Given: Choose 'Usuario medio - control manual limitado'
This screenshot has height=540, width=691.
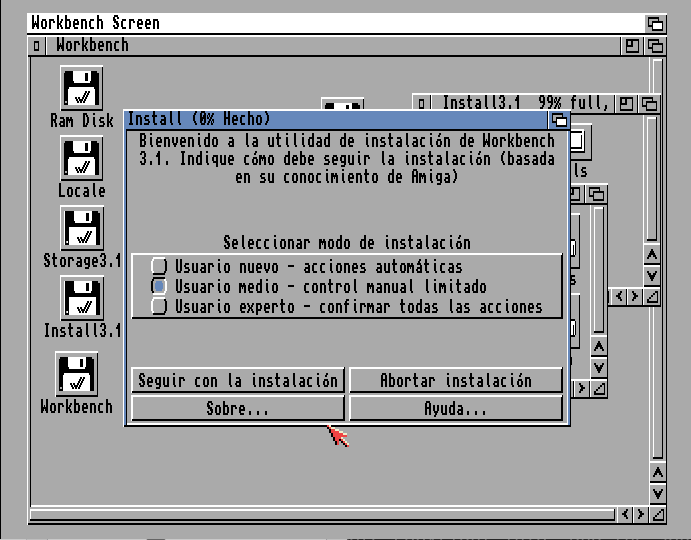Looking at the screenshot, I should pyautogui.click(x=159, y=287).
